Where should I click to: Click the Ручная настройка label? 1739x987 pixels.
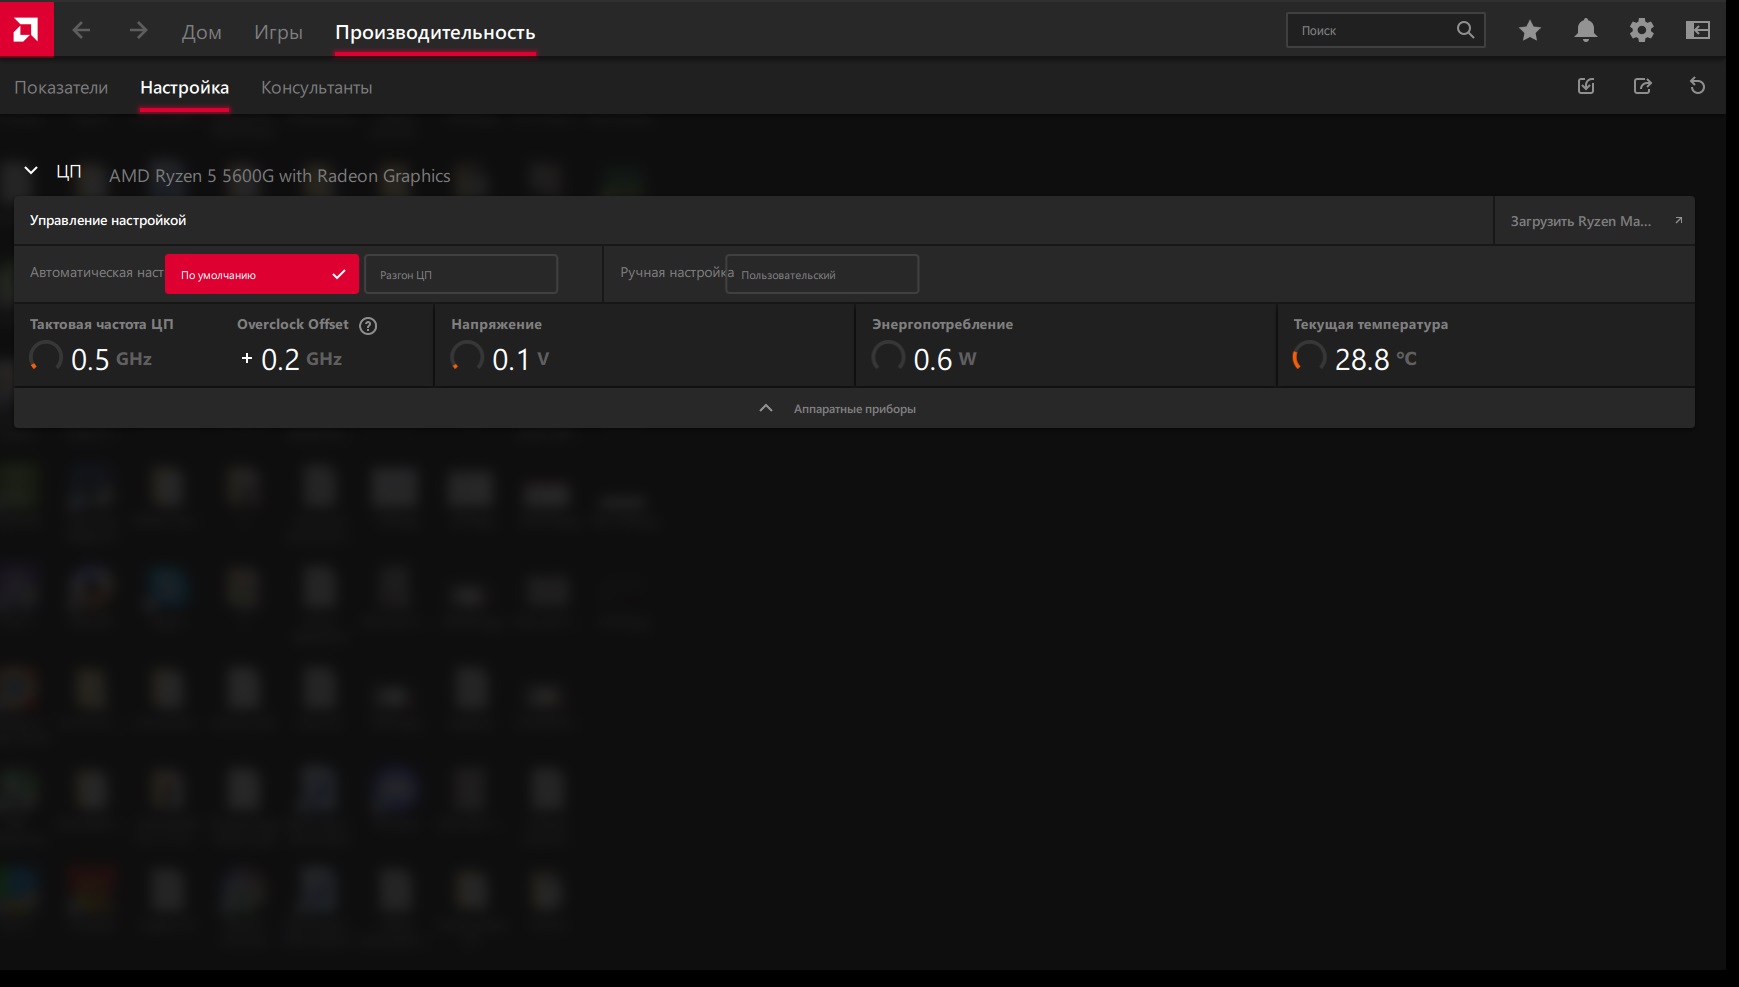point(677,272)
